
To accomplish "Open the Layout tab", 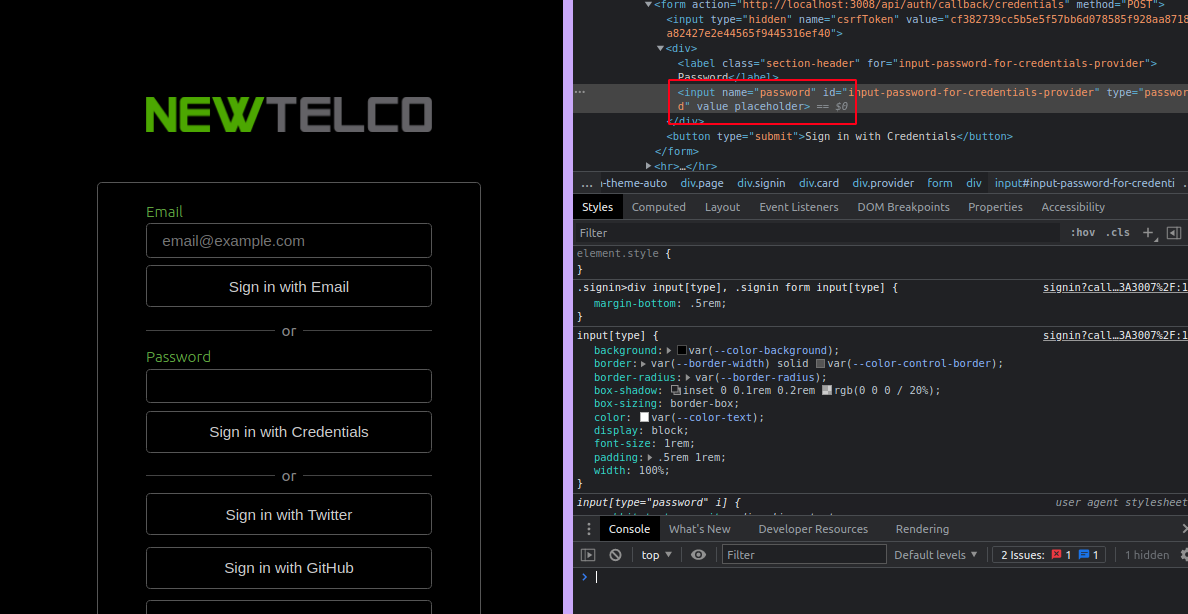I will (722, 207).
